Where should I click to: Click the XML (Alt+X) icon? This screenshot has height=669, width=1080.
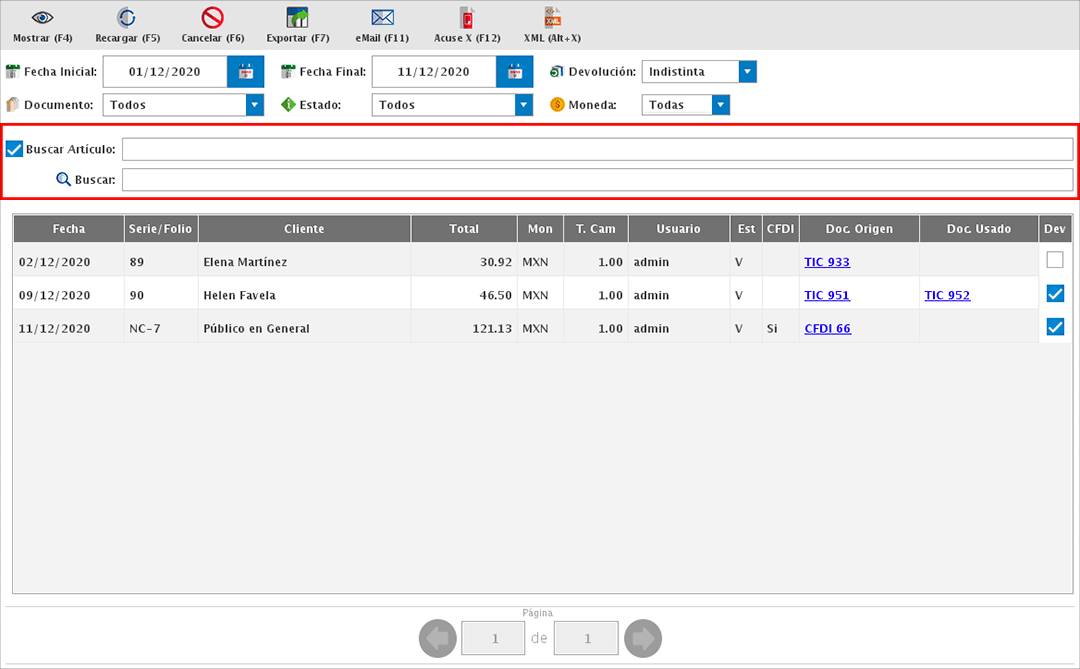552,17
